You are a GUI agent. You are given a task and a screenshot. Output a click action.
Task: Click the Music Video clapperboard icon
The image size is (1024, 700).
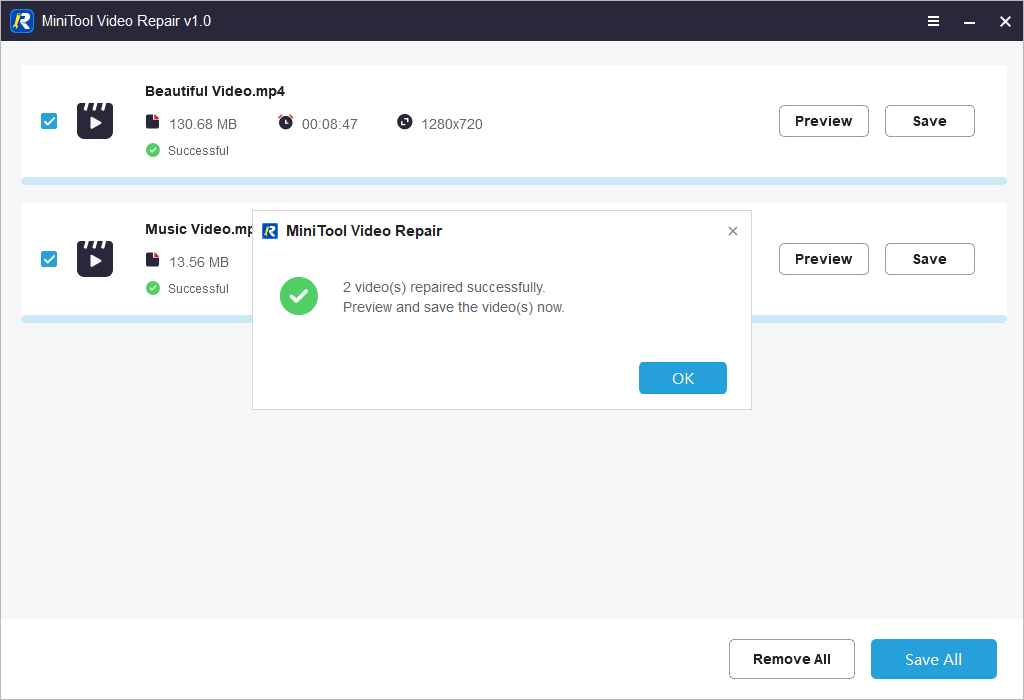[95, 259]
